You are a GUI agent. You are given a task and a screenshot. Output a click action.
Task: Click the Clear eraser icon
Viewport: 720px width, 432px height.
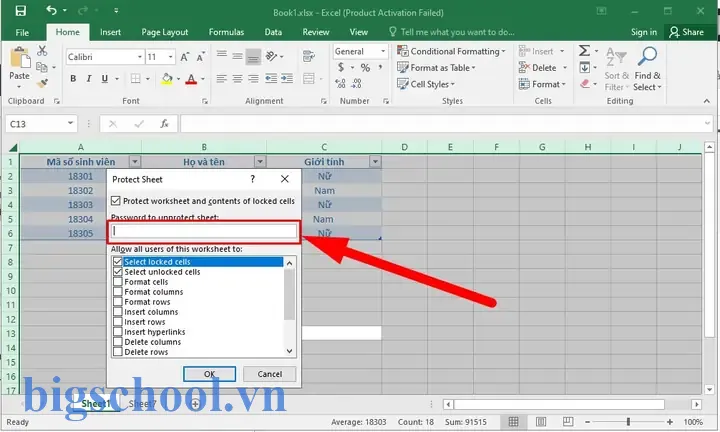(x=585, y=84)
